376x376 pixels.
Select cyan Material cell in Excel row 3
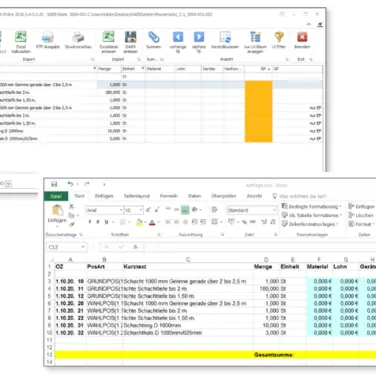coord(319,281)
